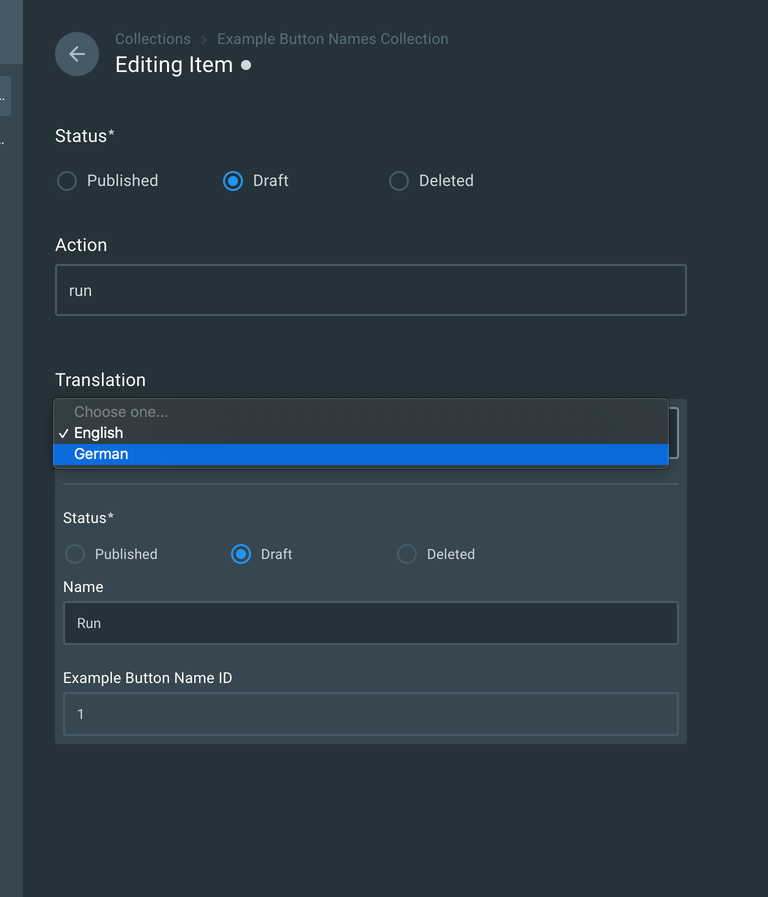Mark the translation status as Deleted
Screen dimensions: 768x897
pos(407,554)
